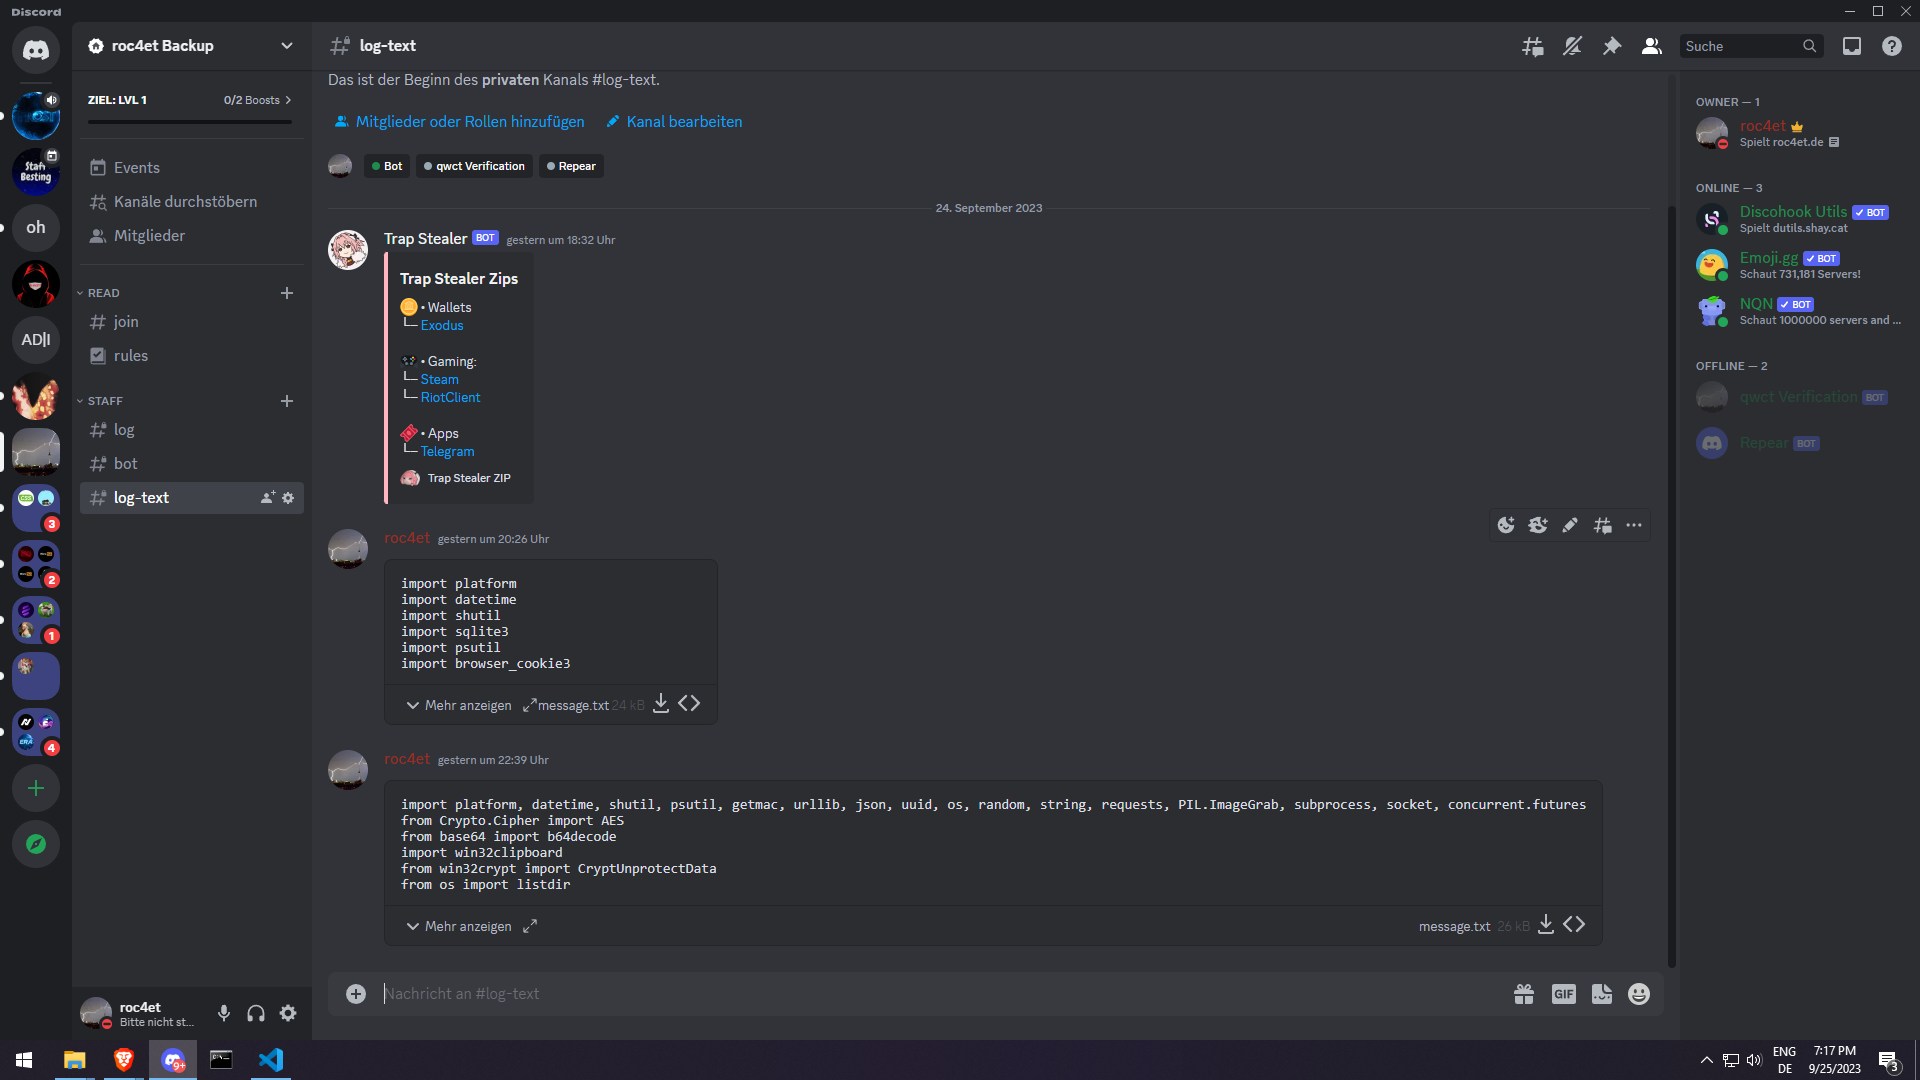This screenshot has height=1080, width=1920.
Task: Focus the Nachricht an #log-text input
Action: tap(900, 994)
